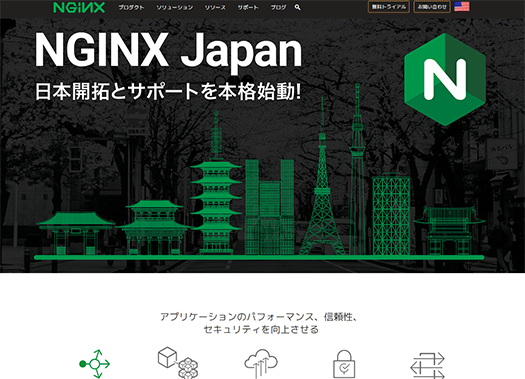This screenshot has width=525, height=379.
Task: Click the green hexagon N logo
Action: [445, 79]
